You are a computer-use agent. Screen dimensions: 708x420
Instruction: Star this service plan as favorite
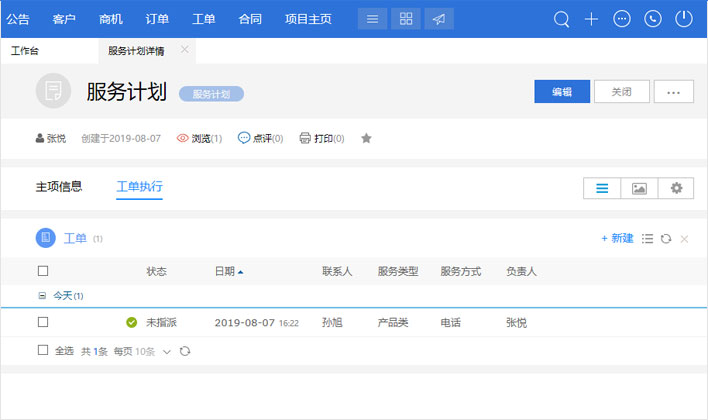pyautogui.click(x=366, y=138)
